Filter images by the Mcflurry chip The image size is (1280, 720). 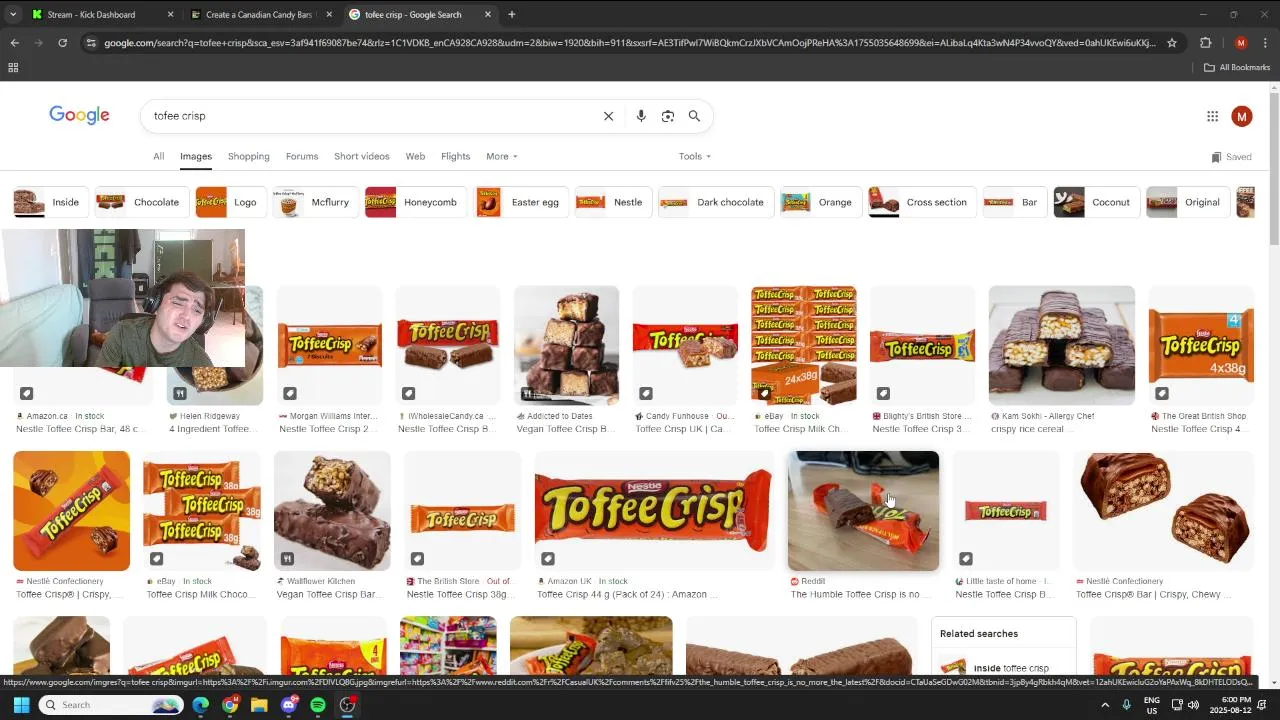click(314, 202)
